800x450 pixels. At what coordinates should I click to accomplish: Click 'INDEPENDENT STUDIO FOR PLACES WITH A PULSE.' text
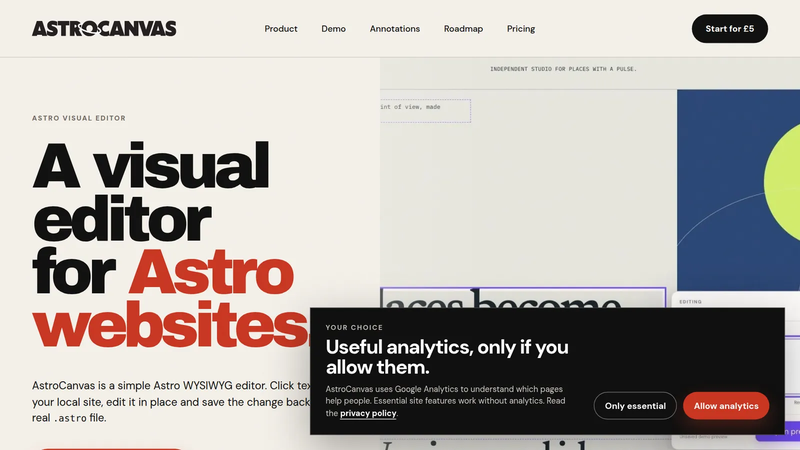pyautogui.click(x=563, y=69)
